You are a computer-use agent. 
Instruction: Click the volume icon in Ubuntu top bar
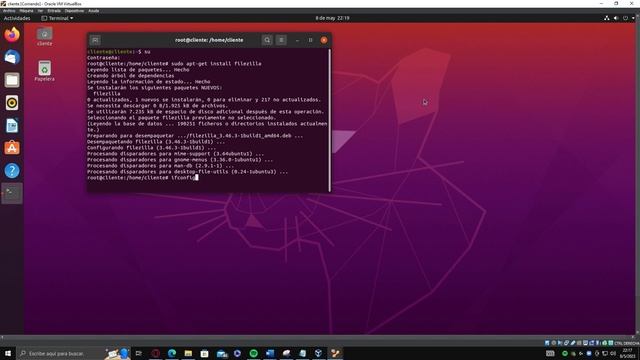pyautogui.click(x=616, y=18)
